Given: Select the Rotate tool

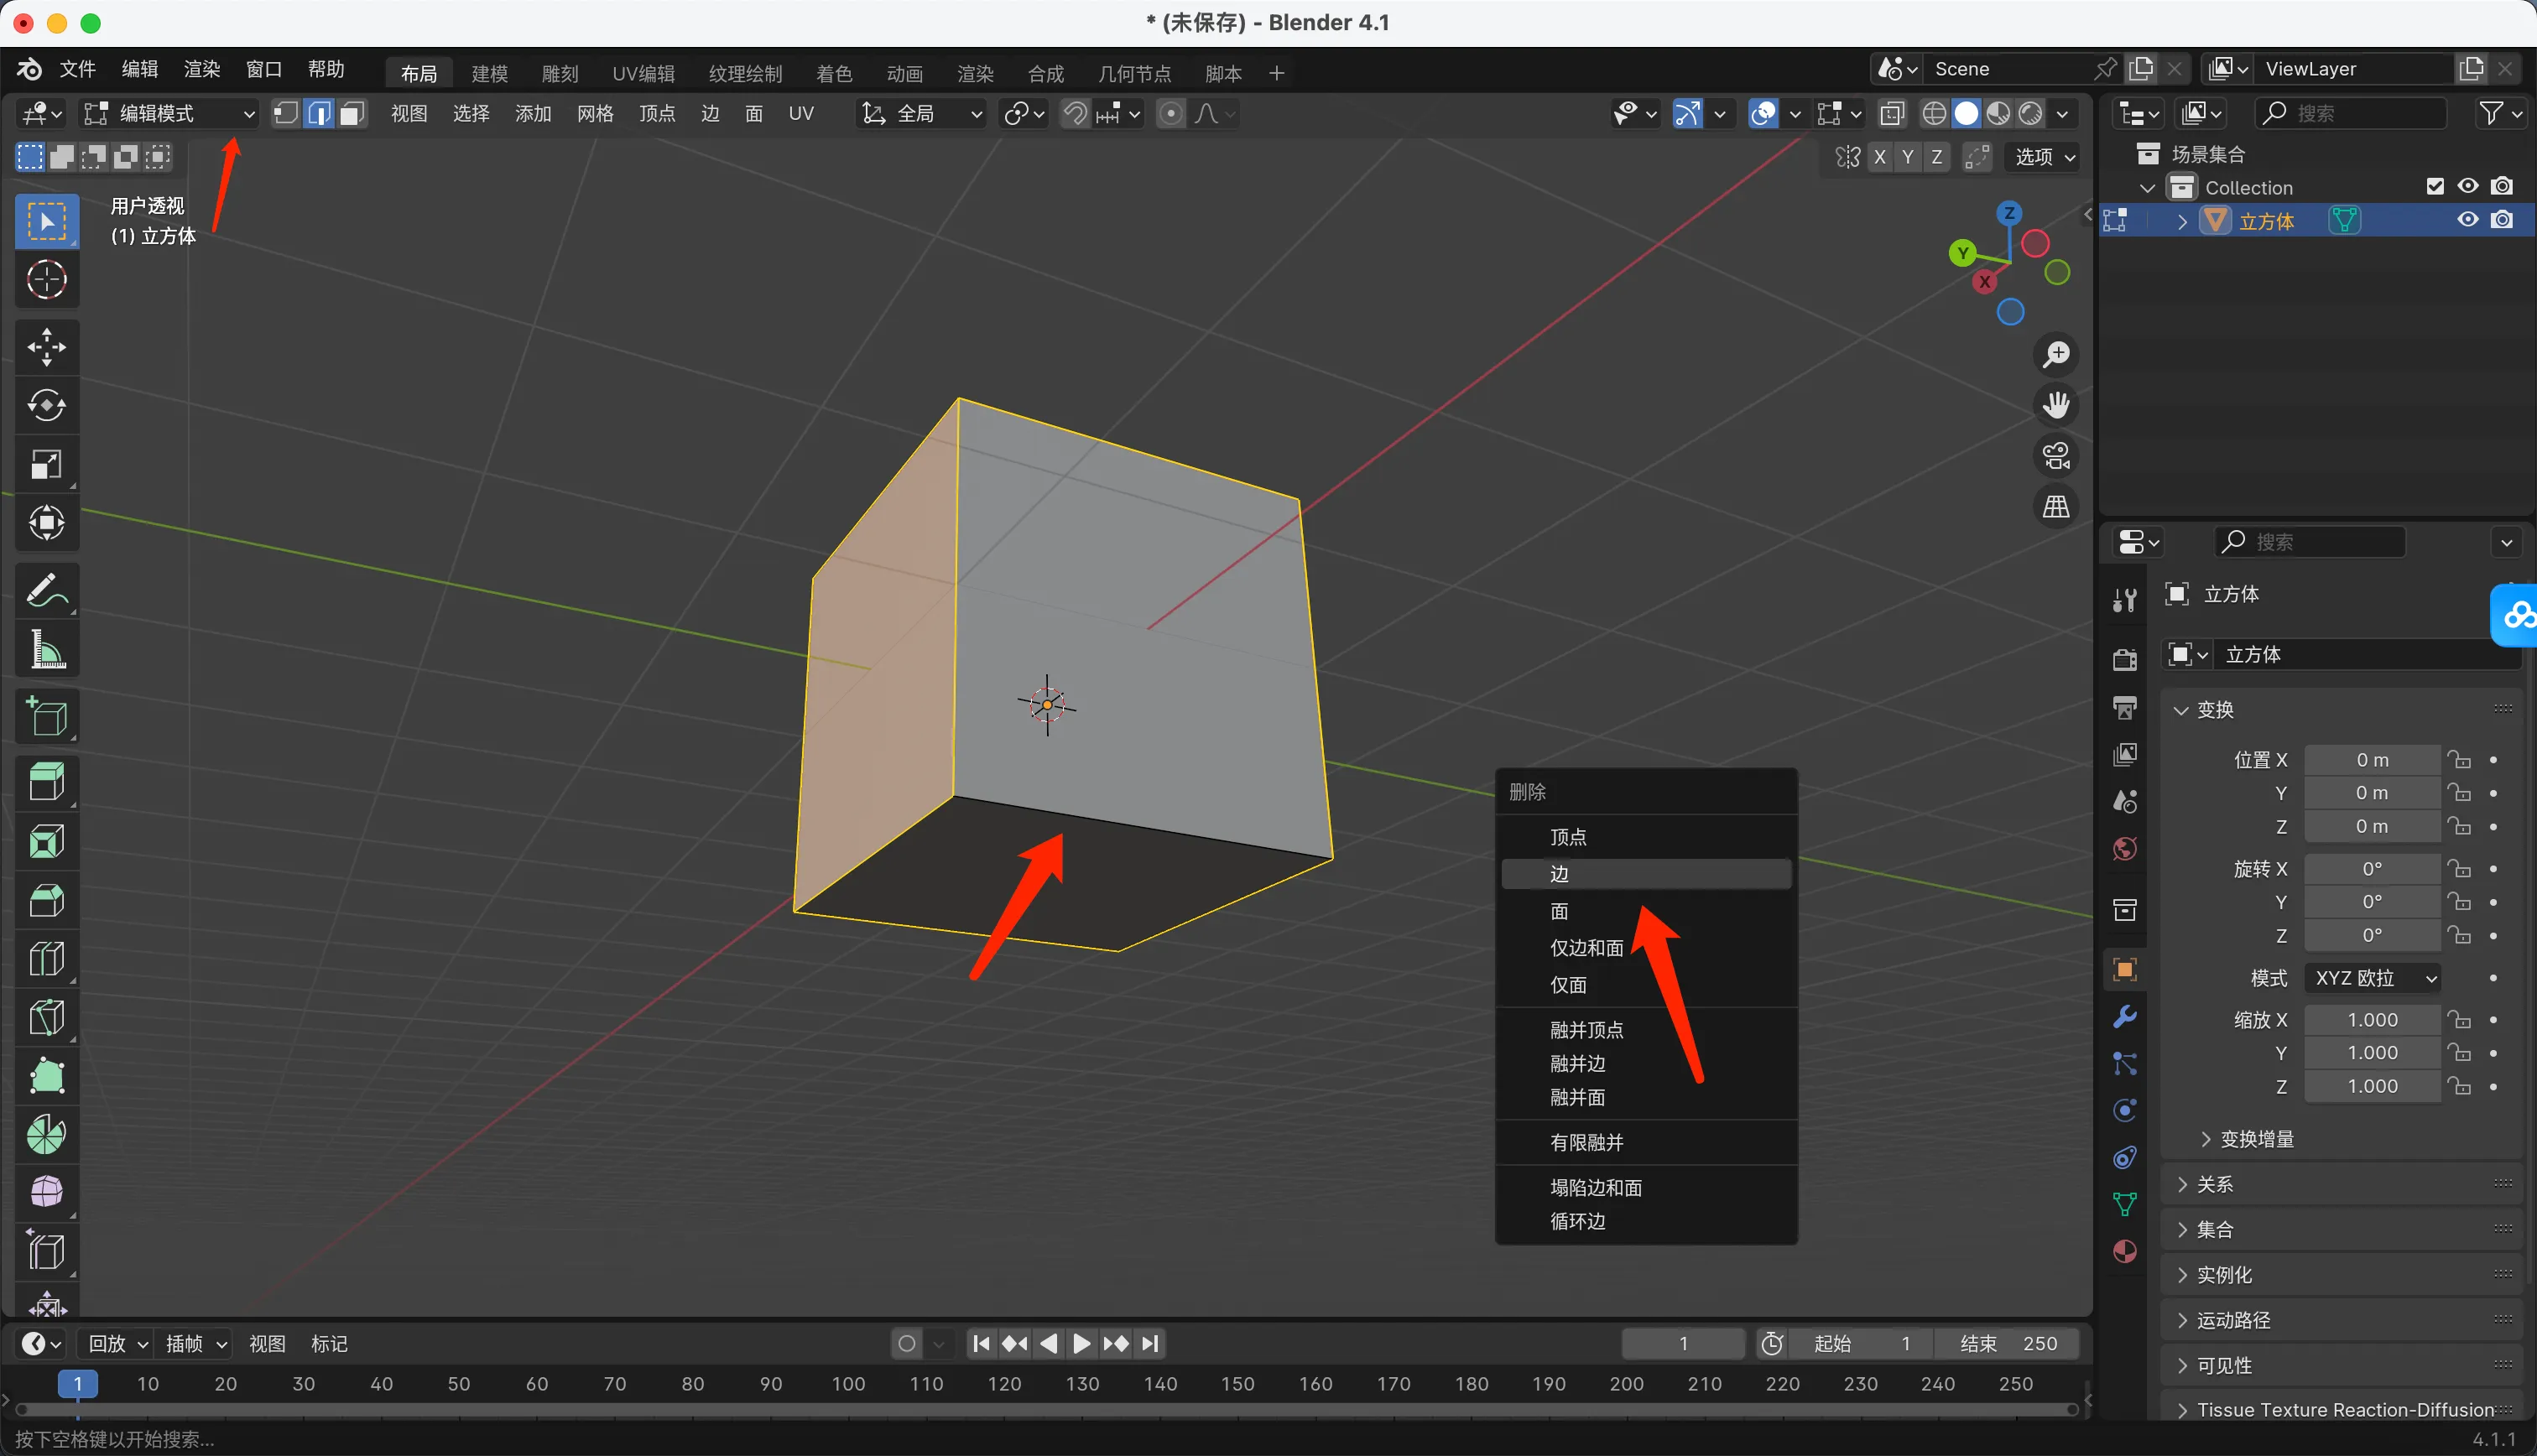Looking at the screenshot, I should pos(46,405).
